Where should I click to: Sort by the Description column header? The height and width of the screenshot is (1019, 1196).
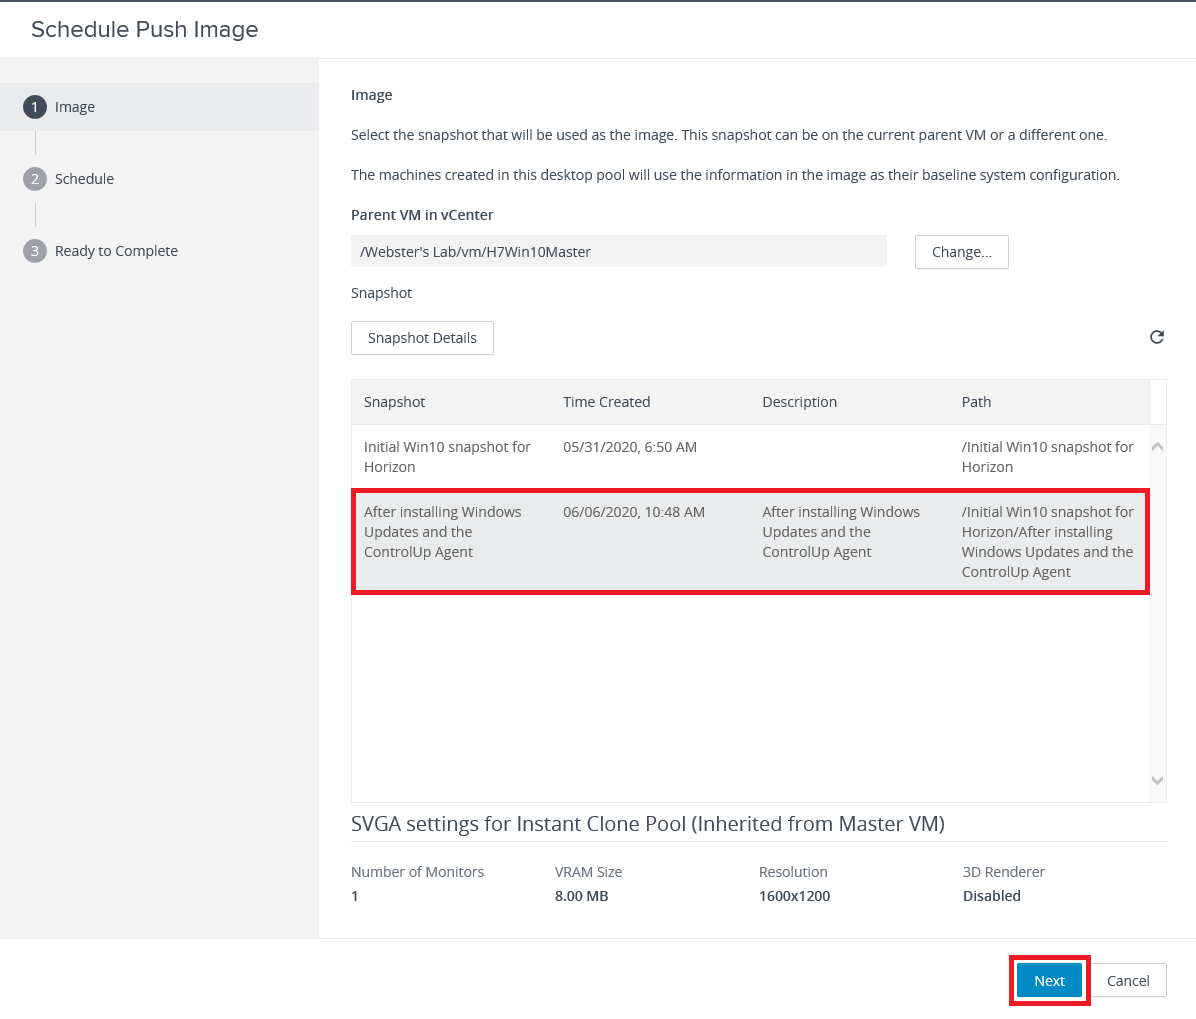799,402
